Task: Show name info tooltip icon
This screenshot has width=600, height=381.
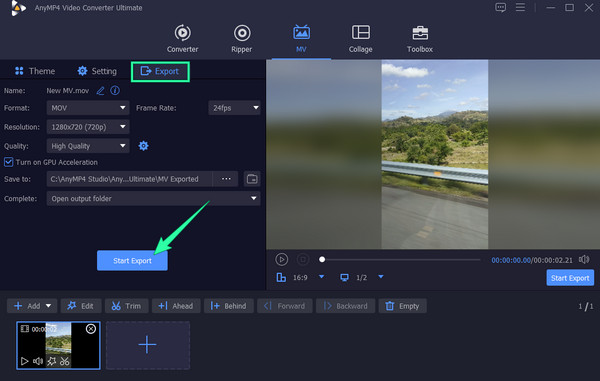Action: (115, 90)
